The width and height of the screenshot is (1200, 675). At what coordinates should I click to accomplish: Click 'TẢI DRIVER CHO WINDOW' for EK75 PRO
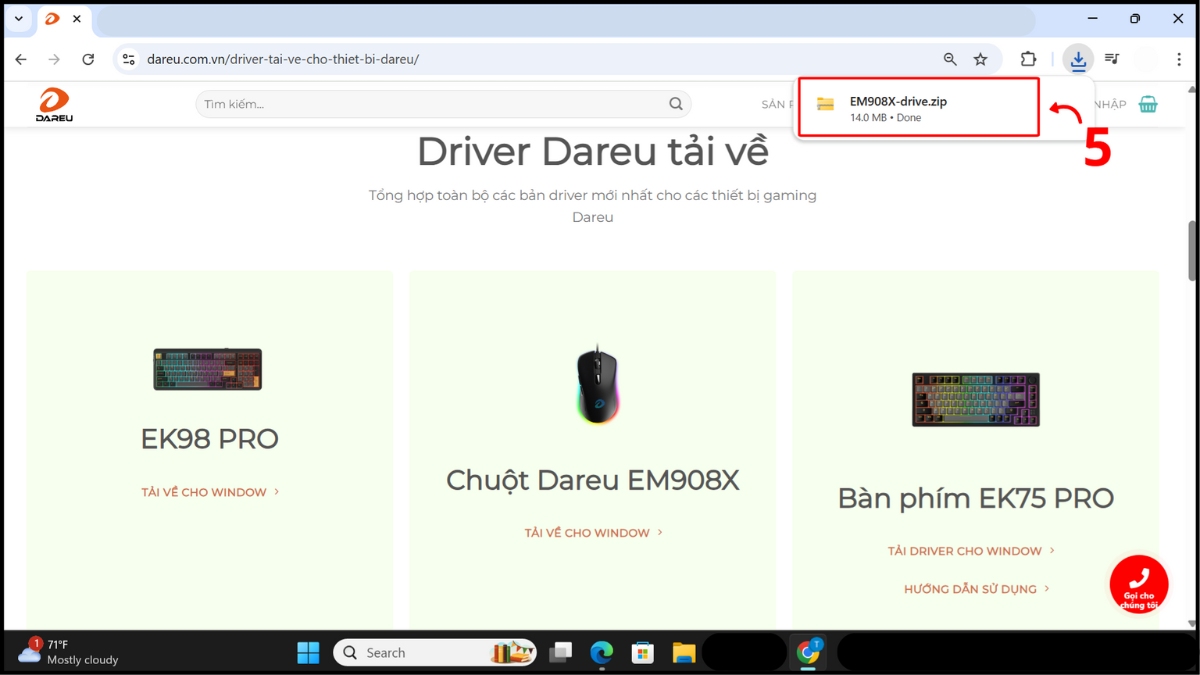pos(965,550)
